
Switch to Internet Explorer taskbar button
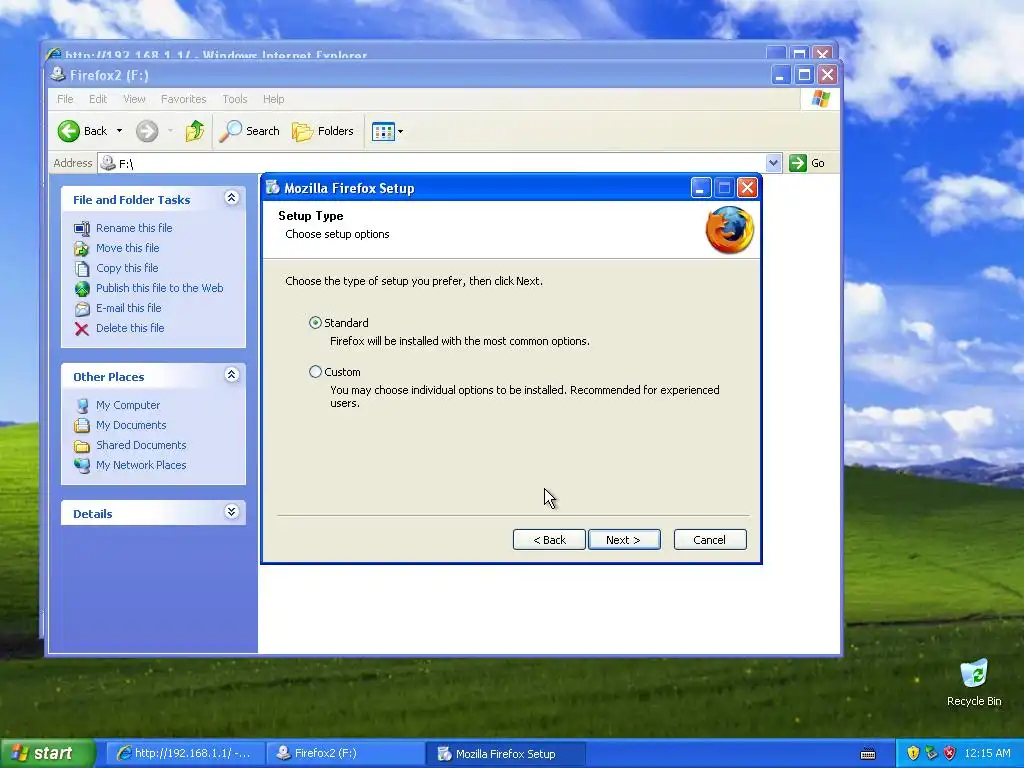(x=185, y=754)
